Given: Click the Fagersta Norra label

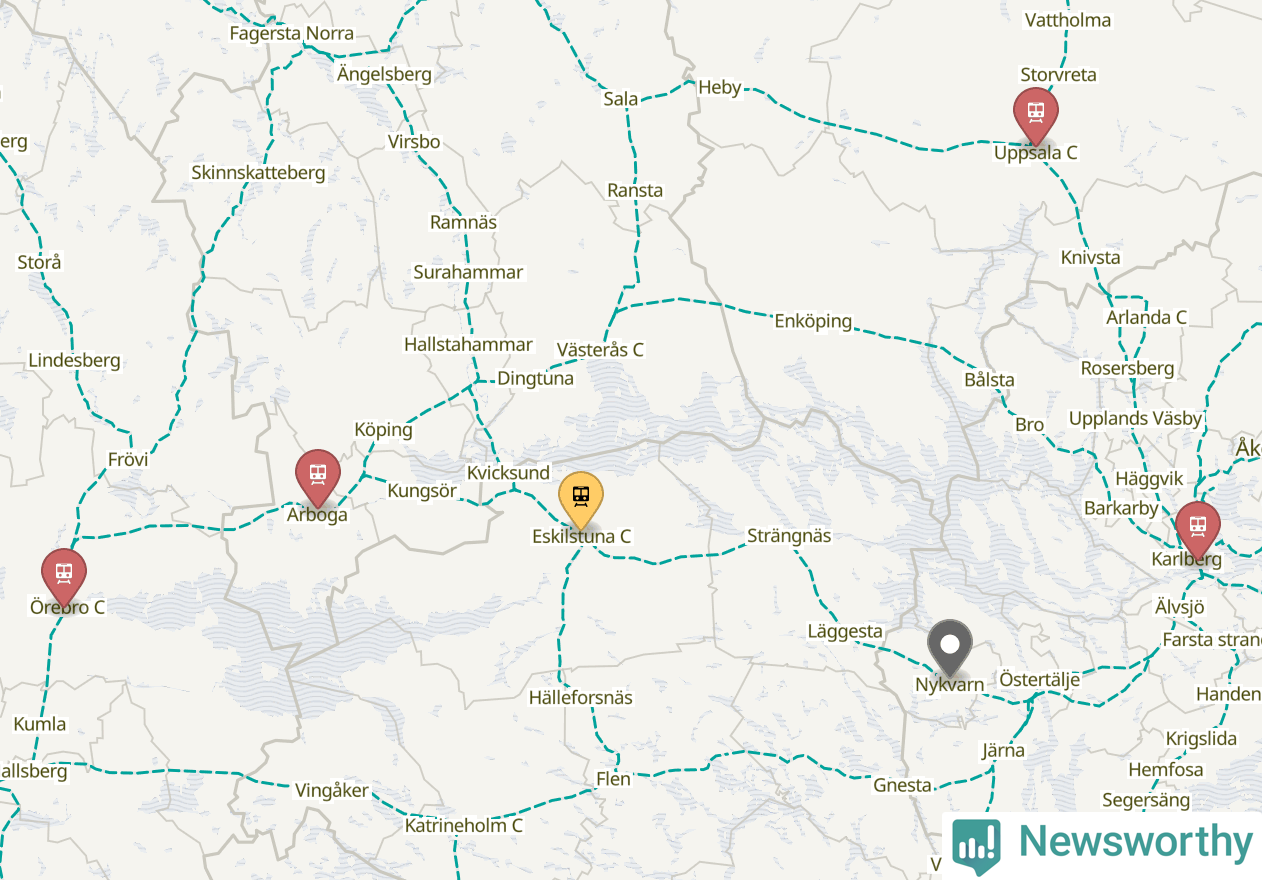Looking at the screenshot, I should [292, 33].
